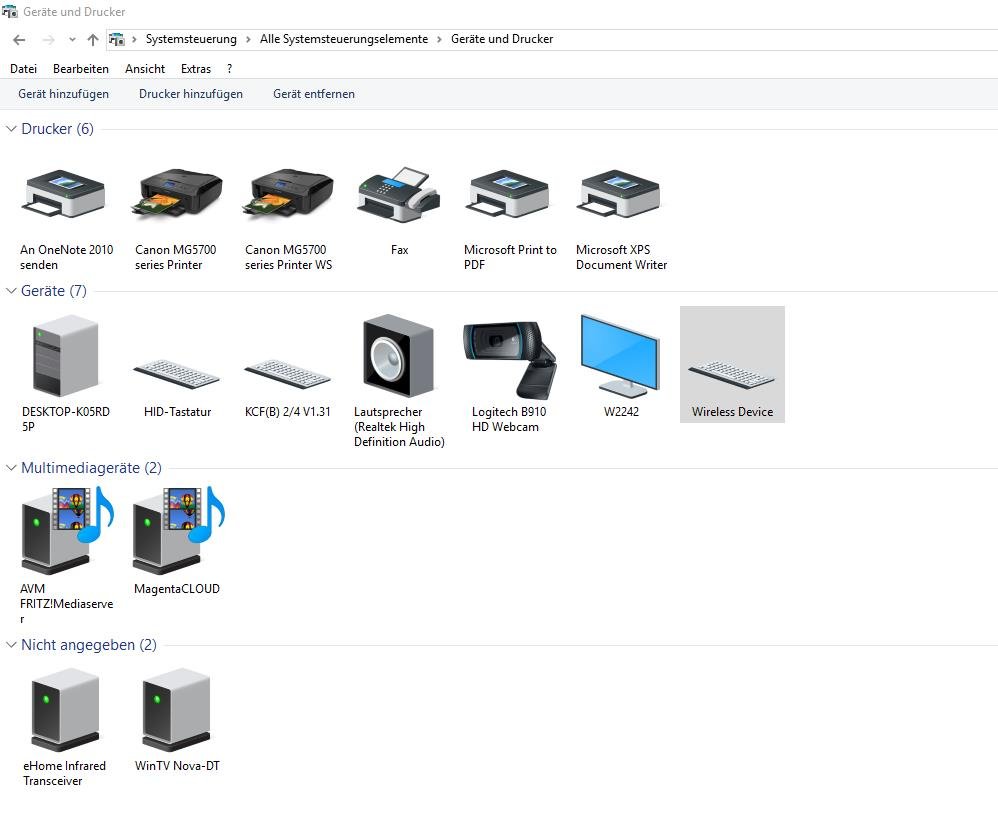998x818 pixels.
Task: Select the eHome Infrared Transceiver icon
Action: [x=65, y=710]
